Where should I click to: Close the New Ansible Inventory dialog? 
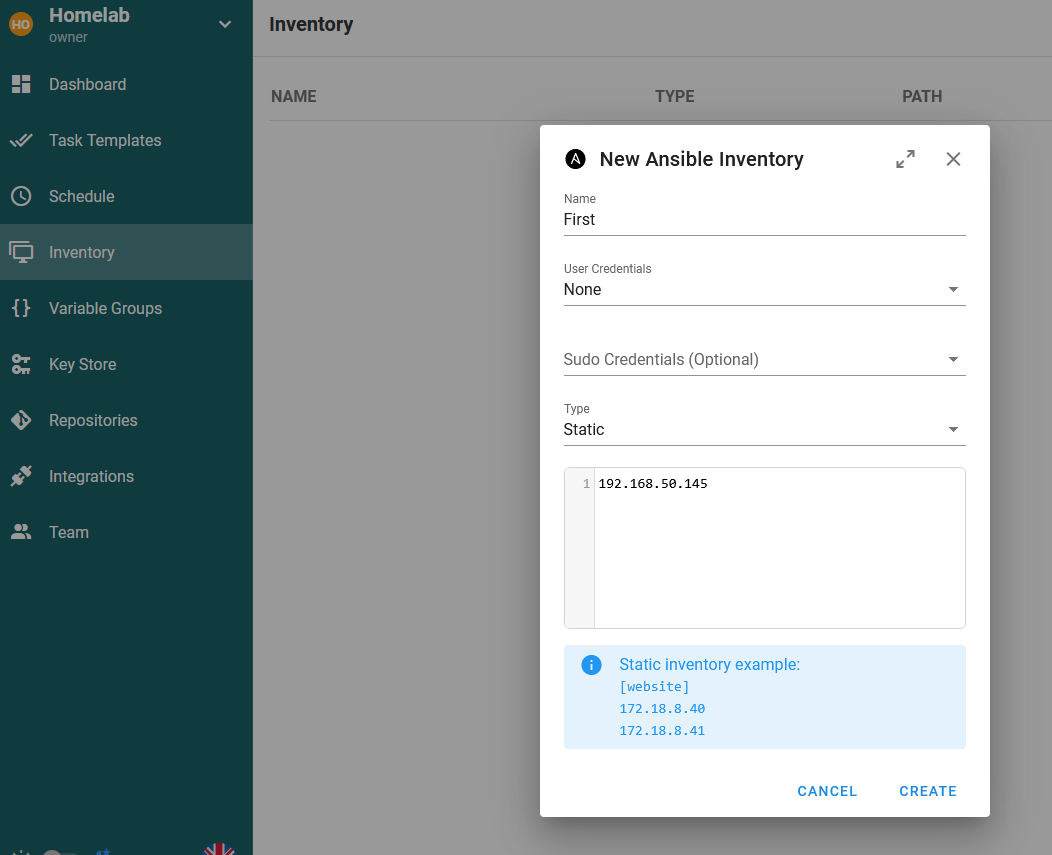[x=953, y=159]
